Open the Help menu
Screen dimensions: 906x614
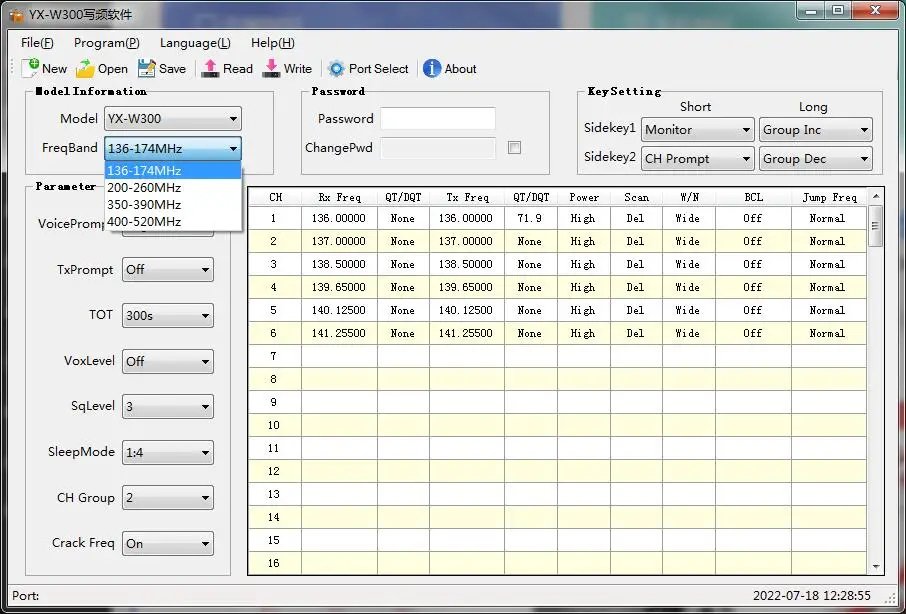click(x=272, y=43)
